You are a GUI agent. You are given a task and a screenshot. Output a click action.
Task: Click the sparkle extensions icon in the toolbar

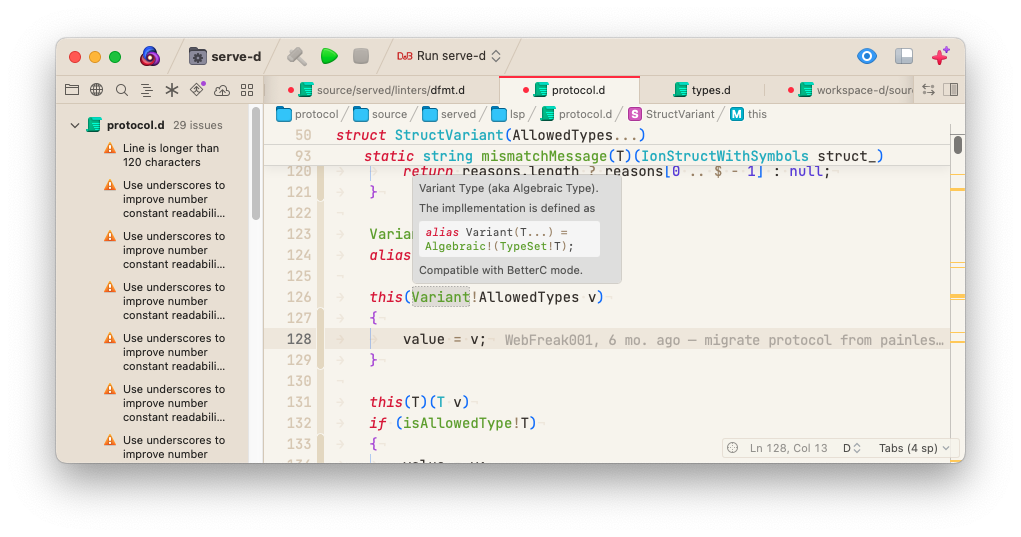[x=940, y=57]
